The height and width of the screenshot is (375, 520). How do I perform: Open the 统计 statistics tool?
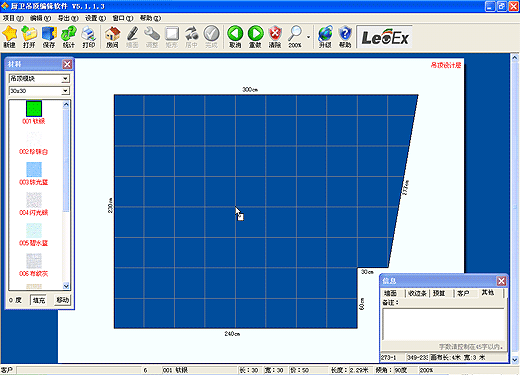point(69,37)
